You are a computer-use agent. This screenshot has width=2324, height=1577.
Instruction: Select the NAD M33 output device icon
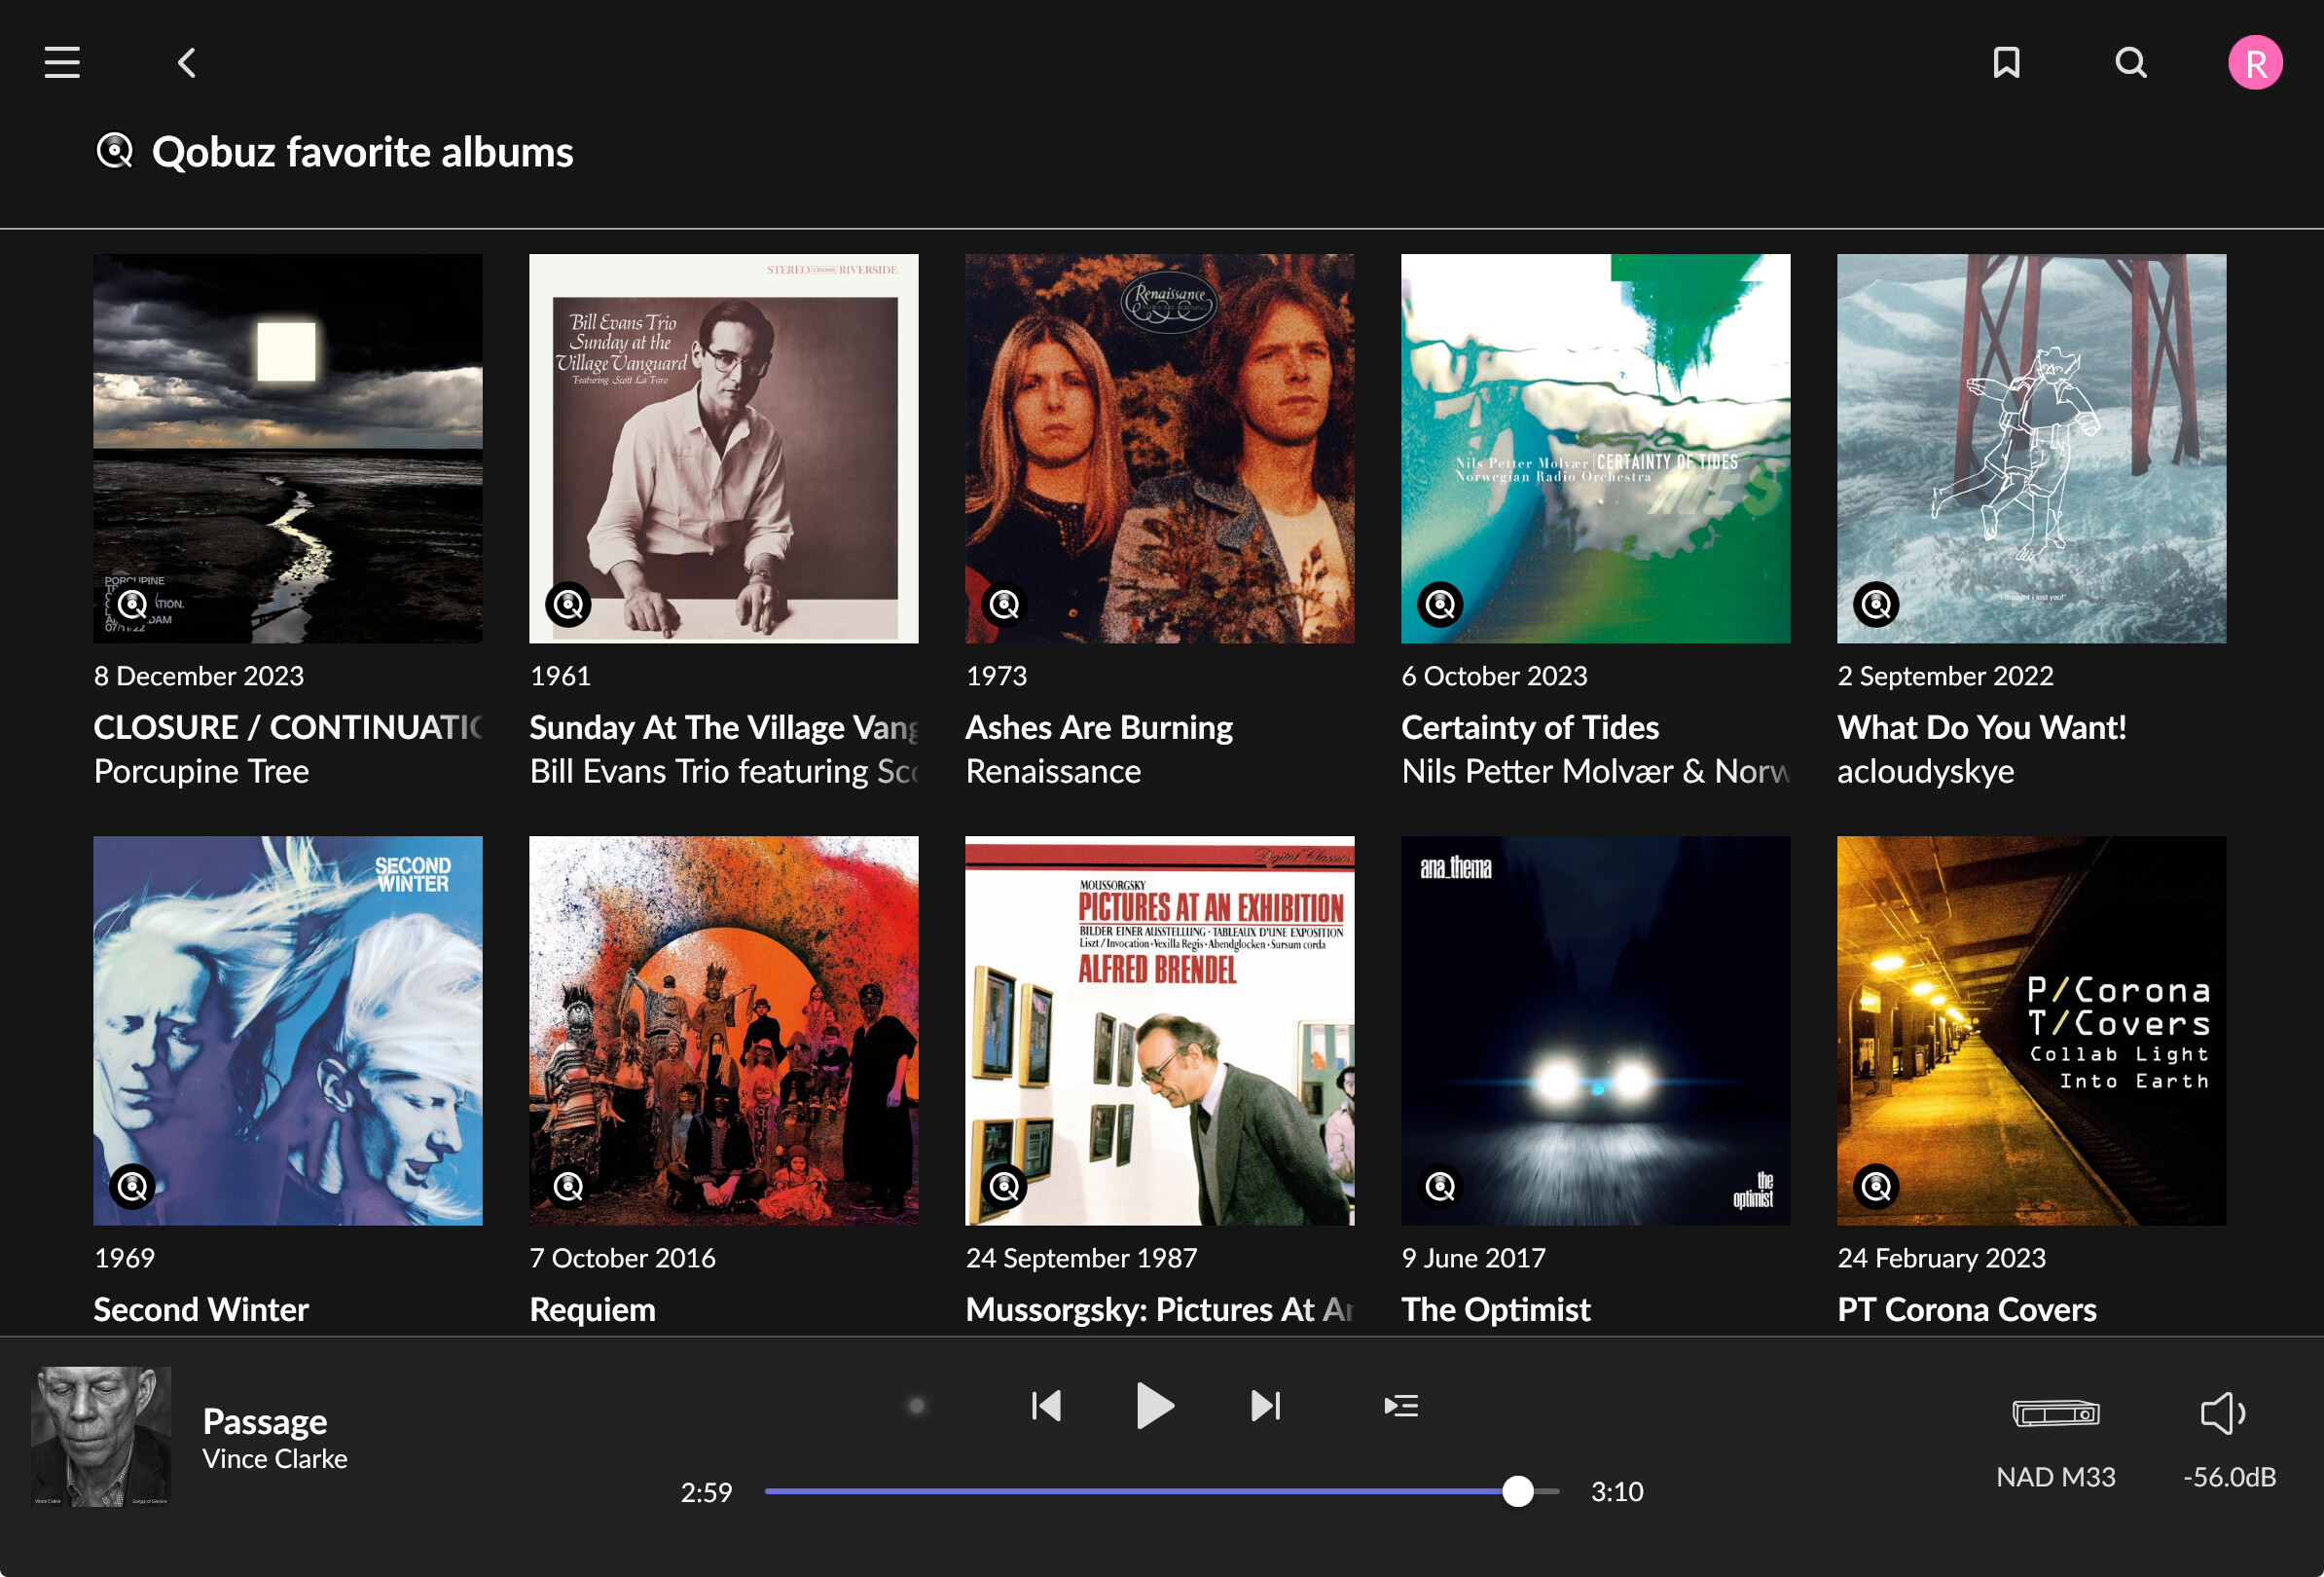2056,1413
